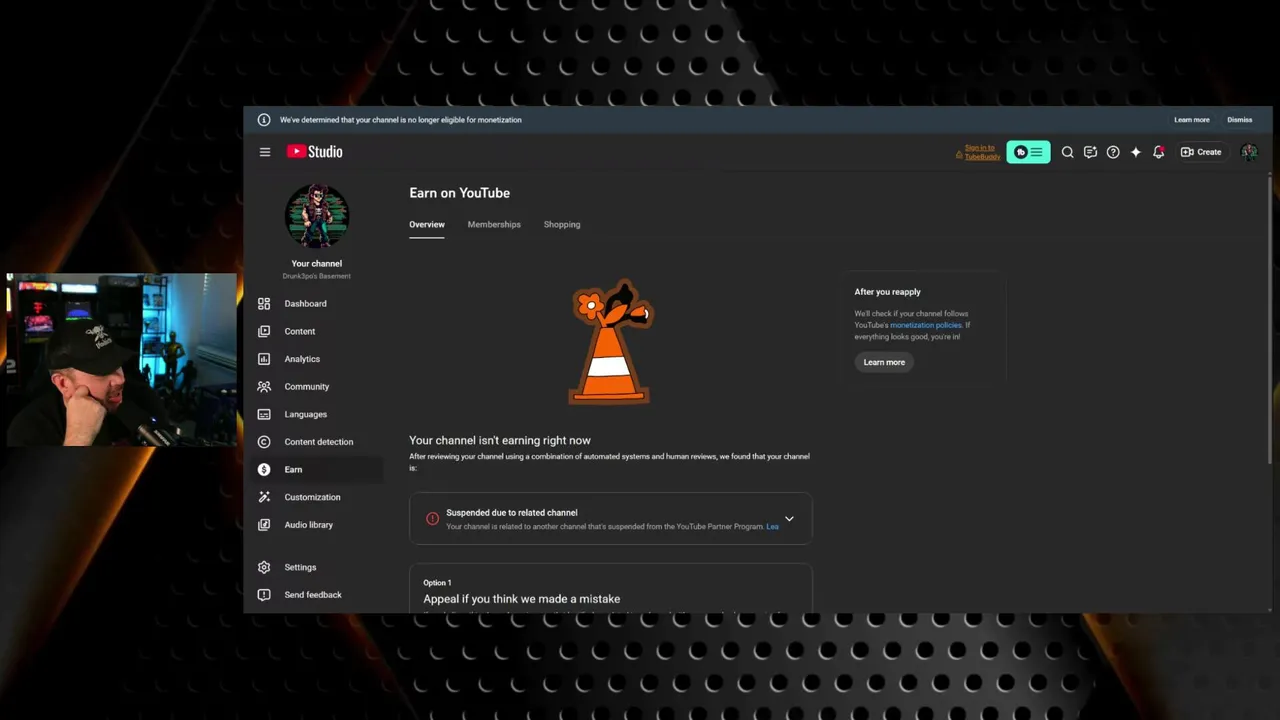Click Learn more under After you reapply
Screen dimensions: 1280x720
point(884,362)
